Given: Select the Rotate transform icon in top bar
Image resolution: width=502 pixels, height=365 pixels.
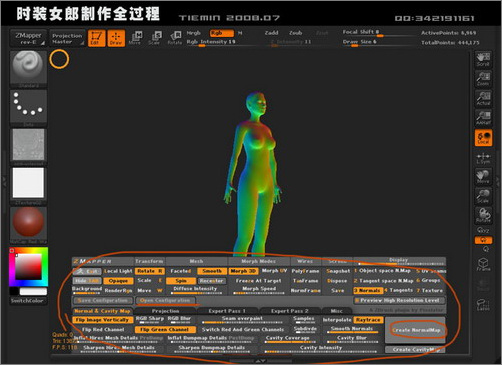Looking at the screenshot, I should [x=175, y=38].
